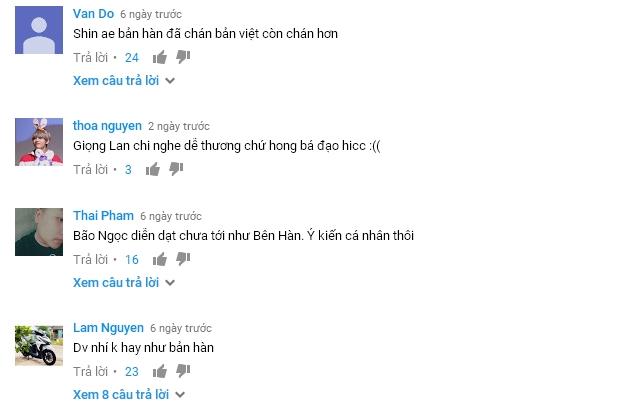
Task: Click thoa nguyen's avatar picture
Action: tap(39, 142)
